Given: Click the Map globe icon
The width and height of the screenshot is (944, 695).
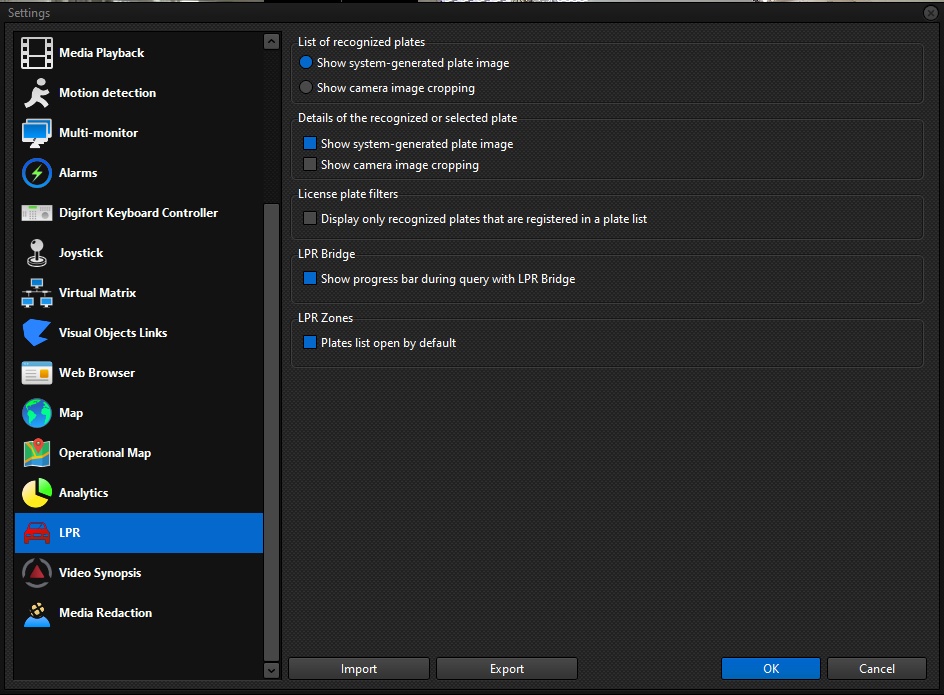Looking at the screenshot, I should [37, 413].
